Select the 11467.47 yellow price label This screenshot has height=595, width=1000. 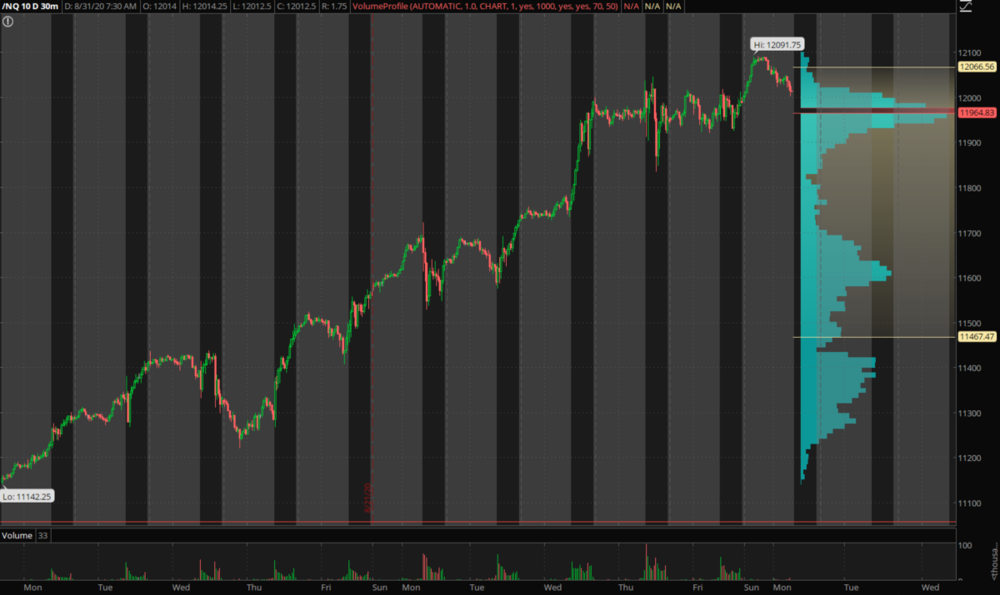pos(977,337)
